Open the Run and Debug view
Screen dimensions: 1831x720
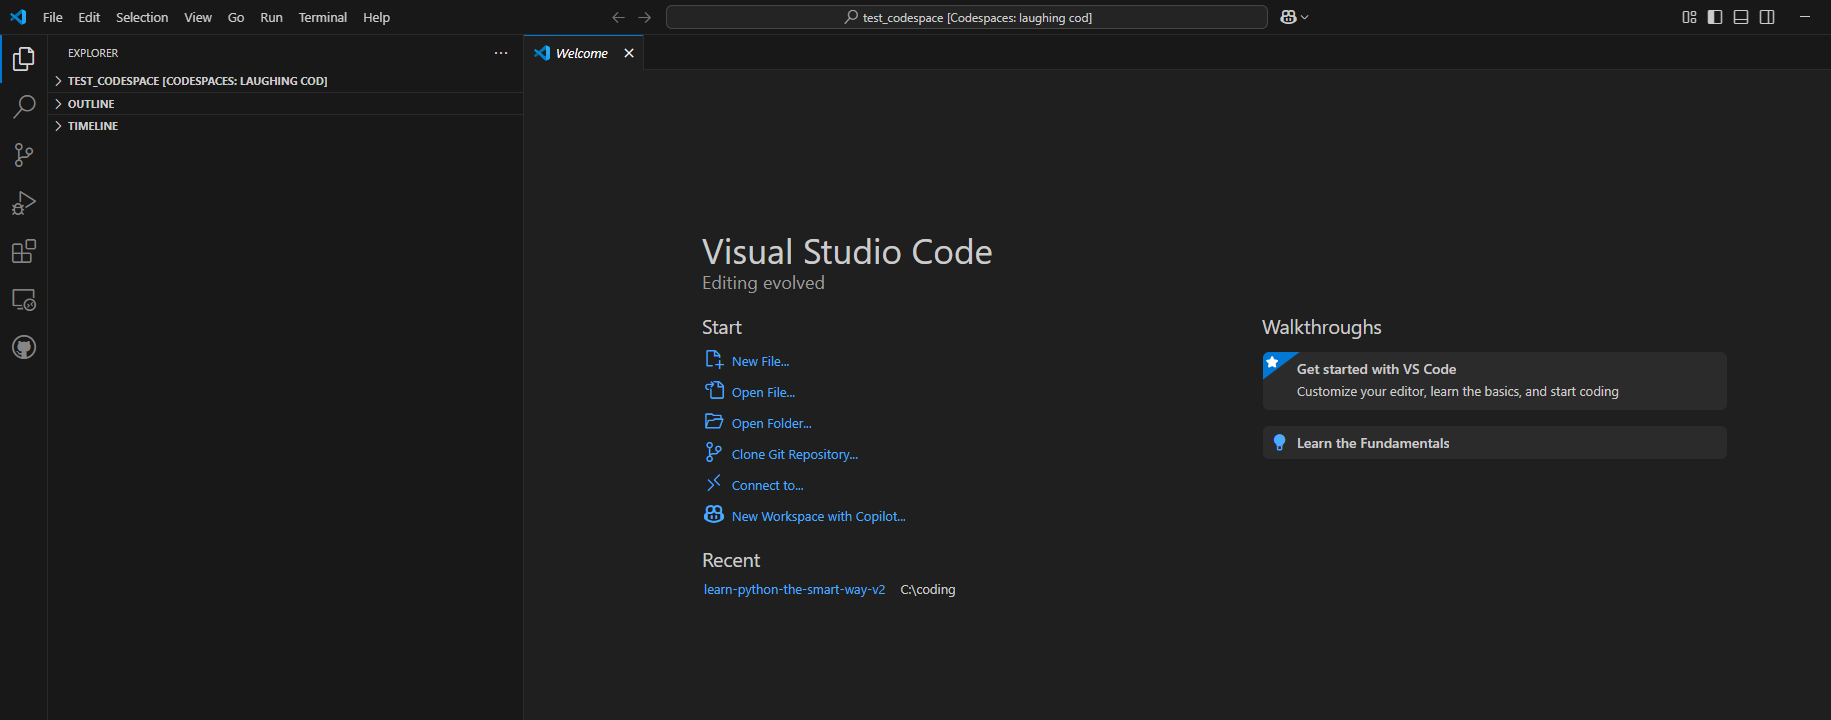point(24,203)
